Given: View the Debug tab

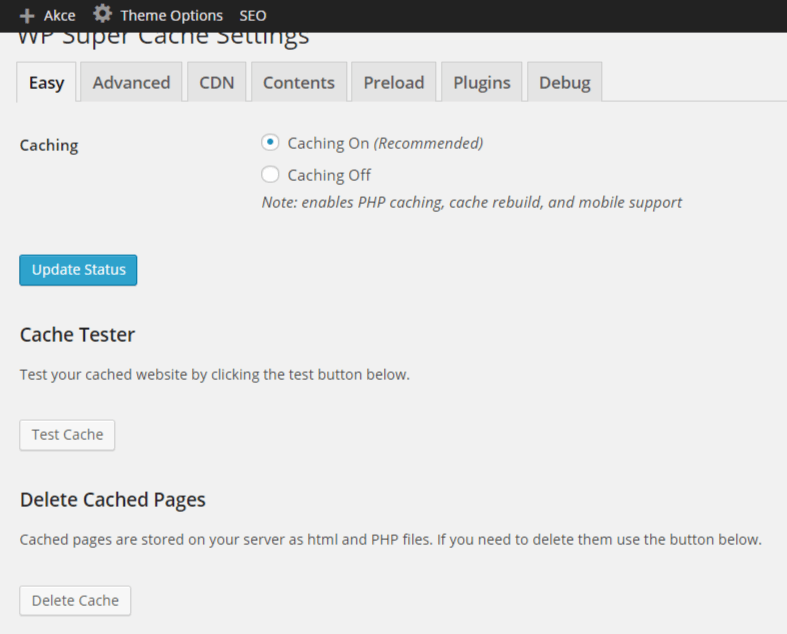Looking at the screenshot, I should (x=565, y=82).
